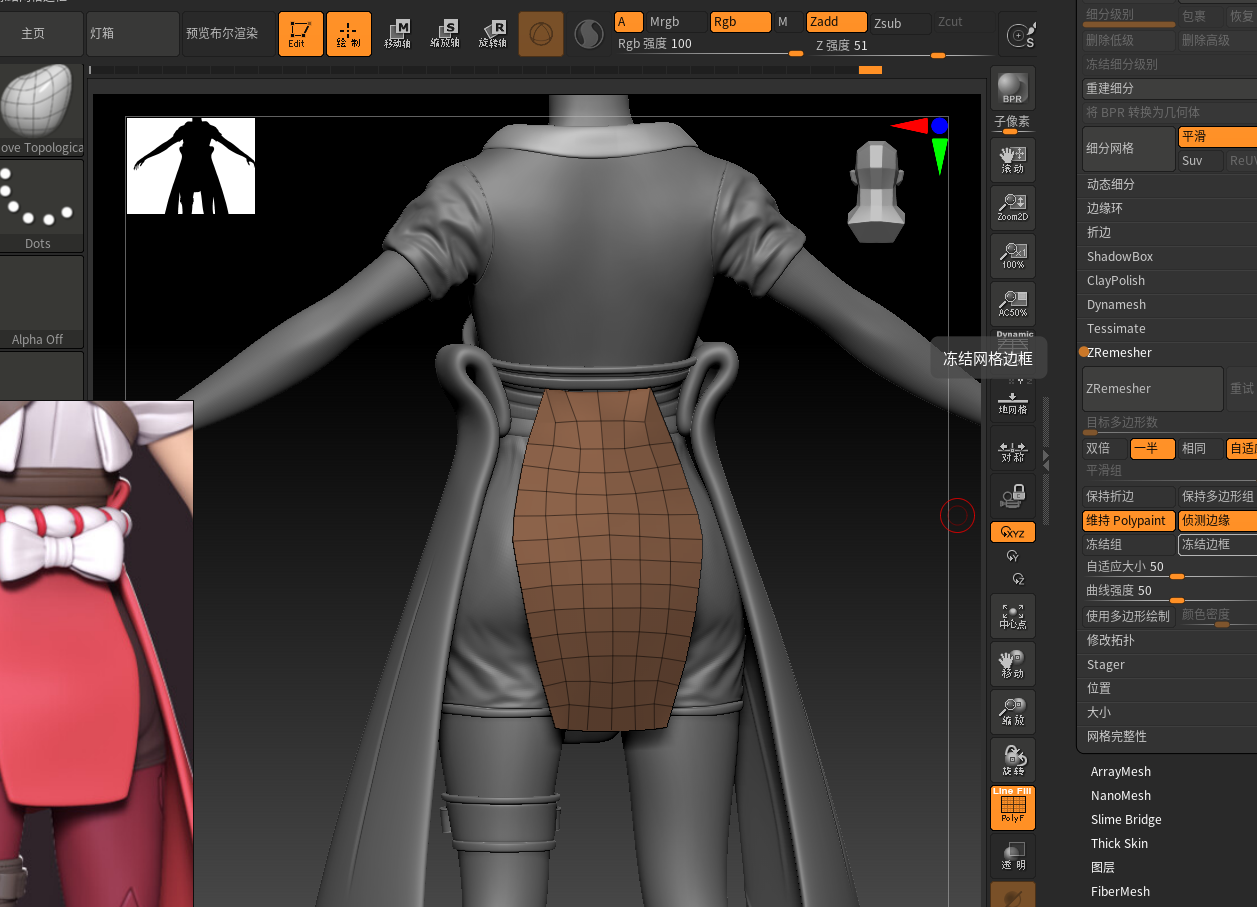Expand the ClayPolish section
This screenshot has height=907, width=1257.
1116,281
